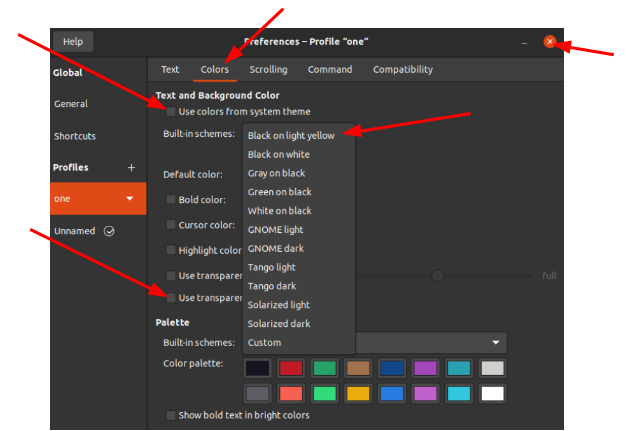Expand the Palette built-in schemes dropdown
The image size is (626, 431).
494,343
